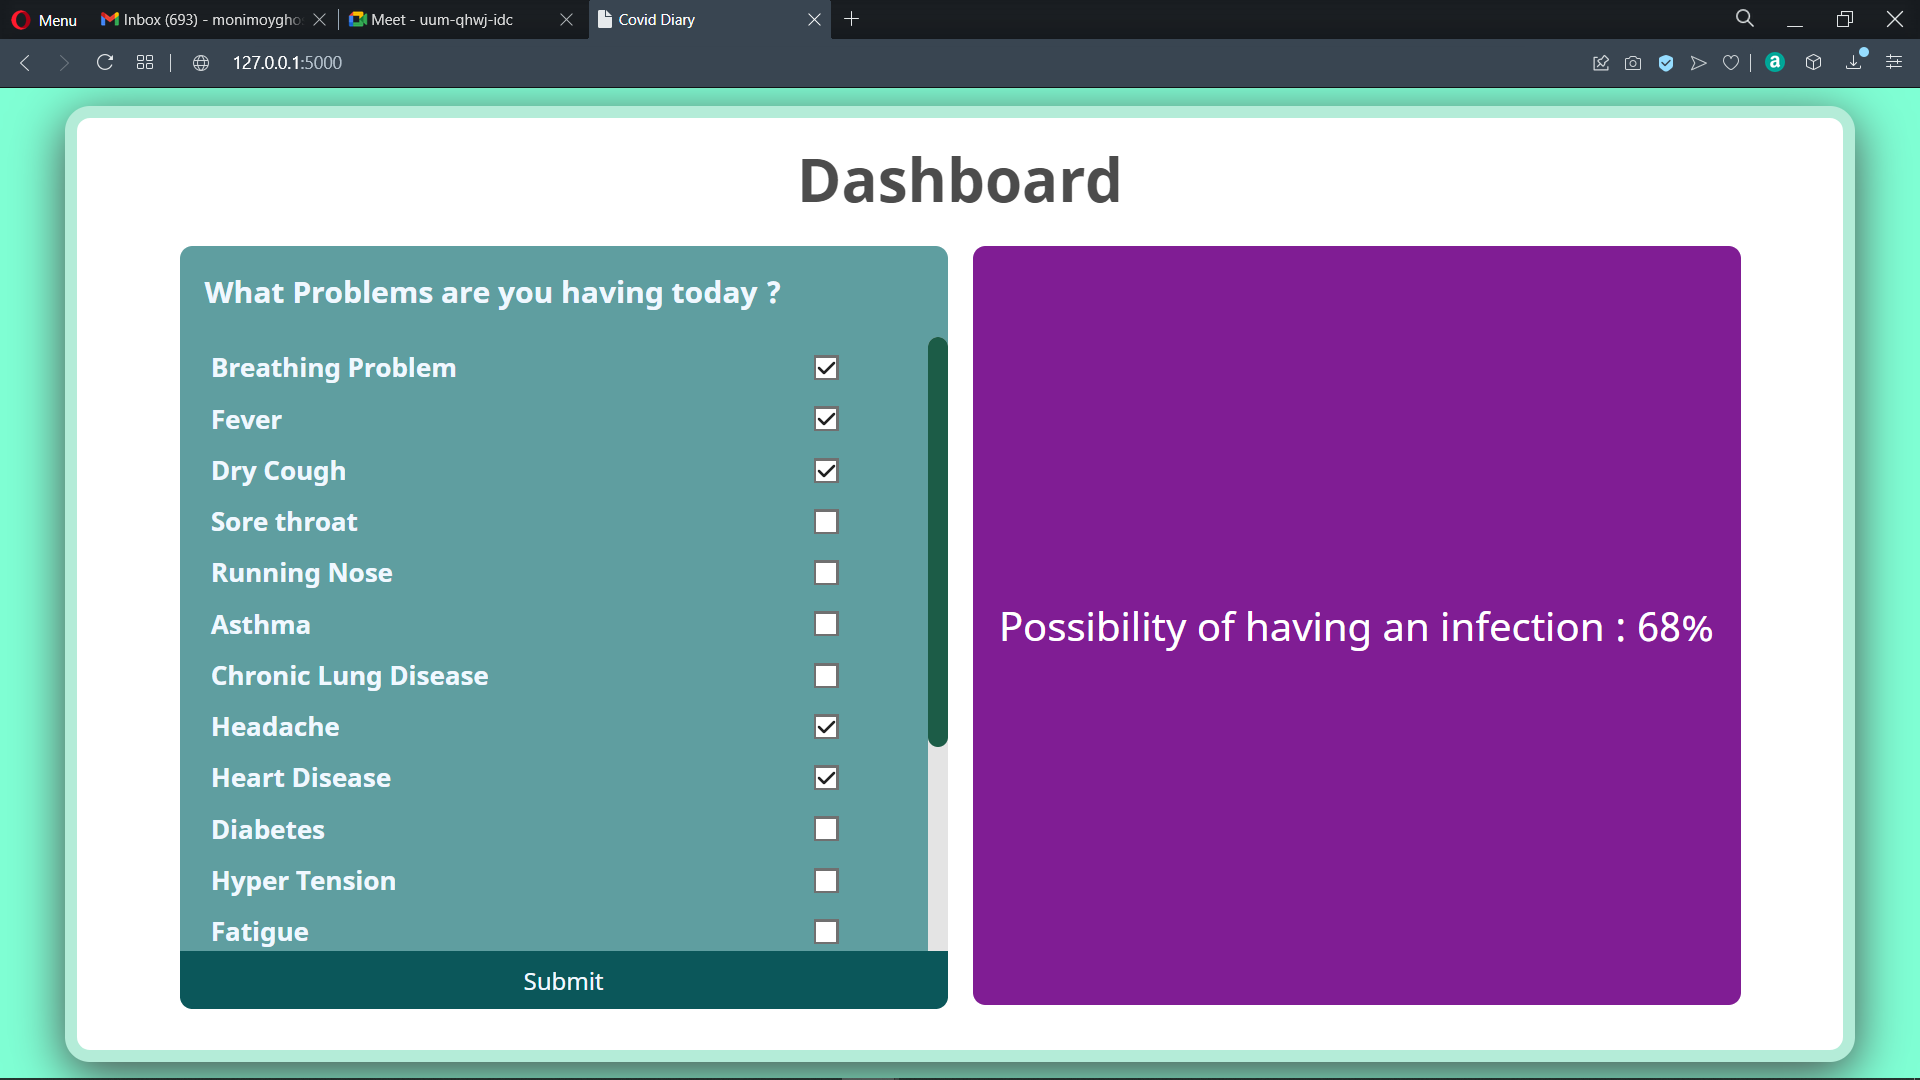Click the symptoms list scrollbar thumb
Screen dimensions: 1920x1080
(x=937, y=541)
